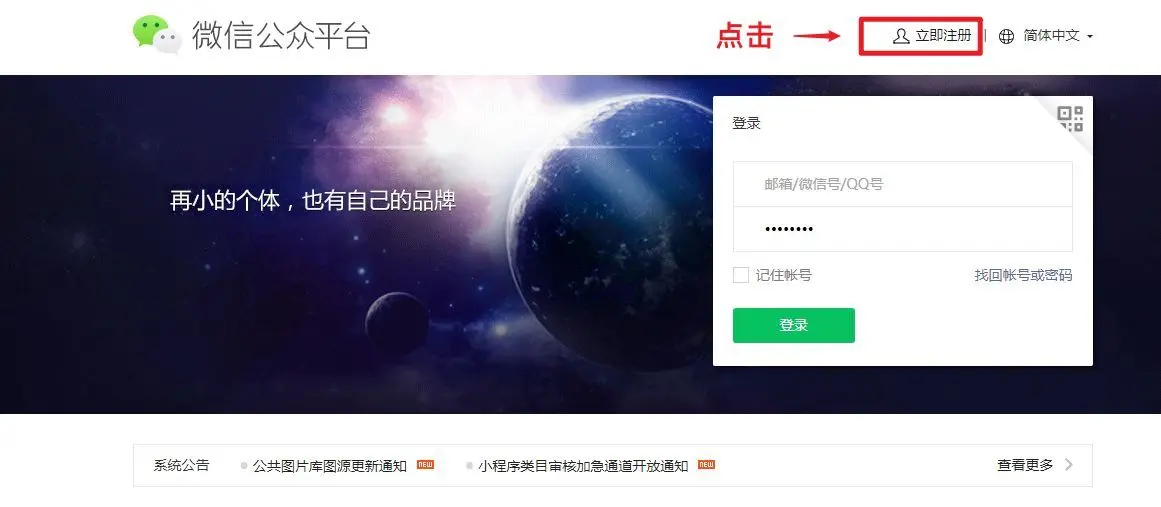This screenshot has width=1161, height=507.
Task: Focus the 邮箱/微信号/QQ号 account field
Action: 903,184
